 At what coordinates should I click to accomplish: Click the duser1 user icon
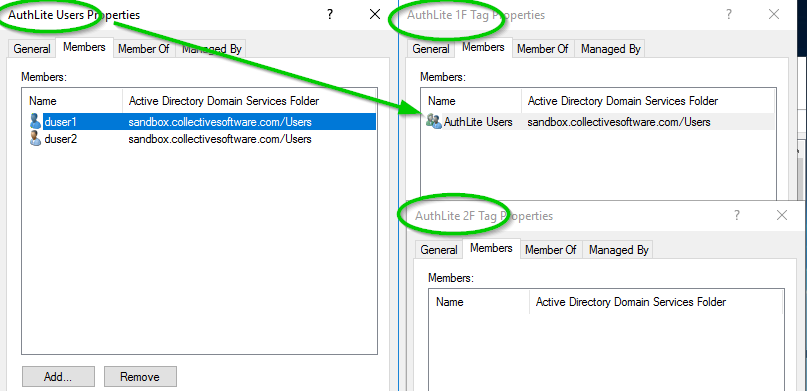pyautogui.click(x=35, y=122)
